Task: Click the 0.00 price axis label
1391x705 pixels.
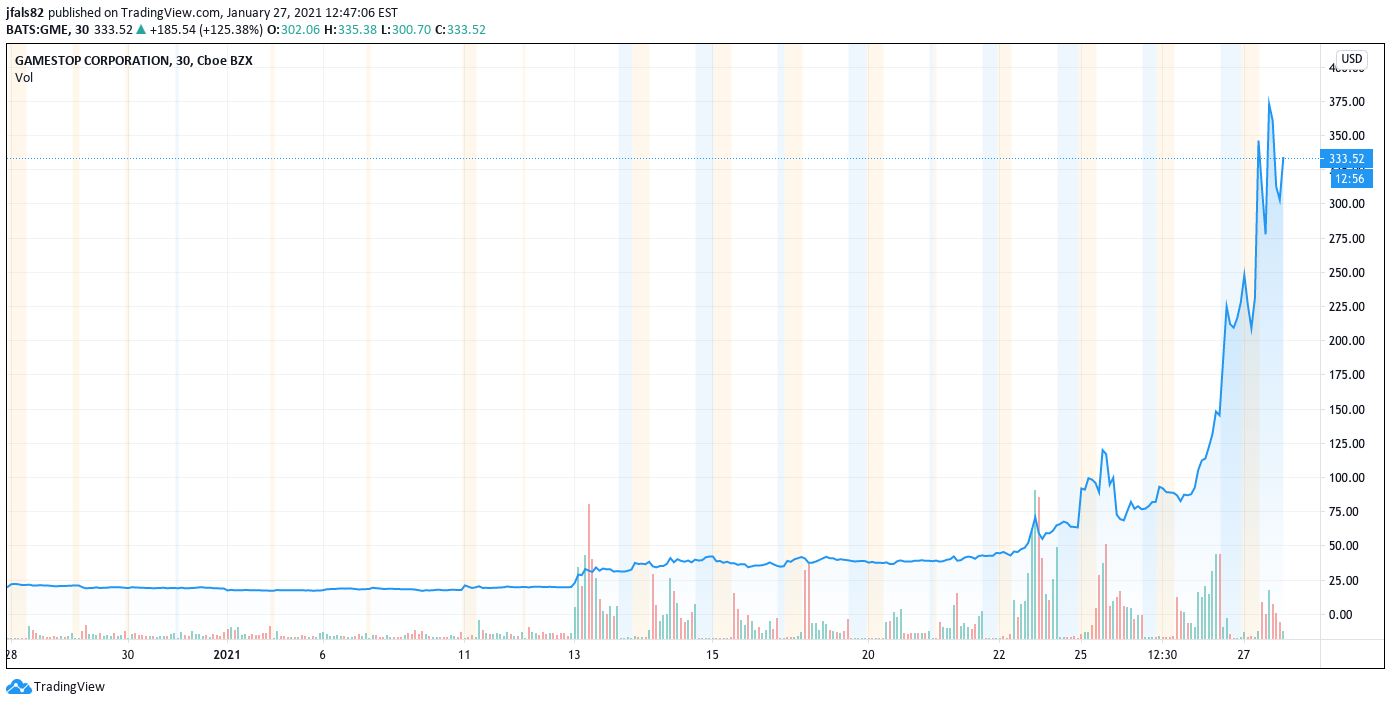Action: point(1340,614)
